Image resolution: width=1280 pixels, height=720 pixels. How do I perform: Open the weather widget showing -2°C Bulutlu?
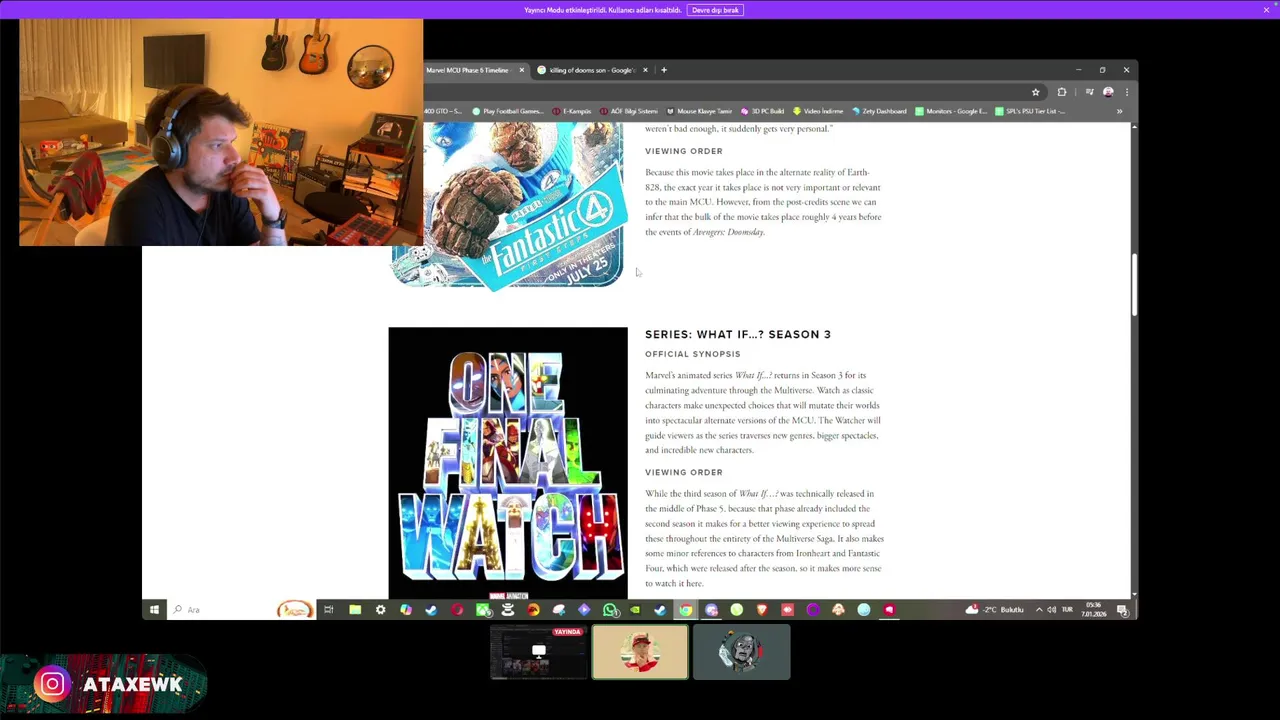click(995, 609)
